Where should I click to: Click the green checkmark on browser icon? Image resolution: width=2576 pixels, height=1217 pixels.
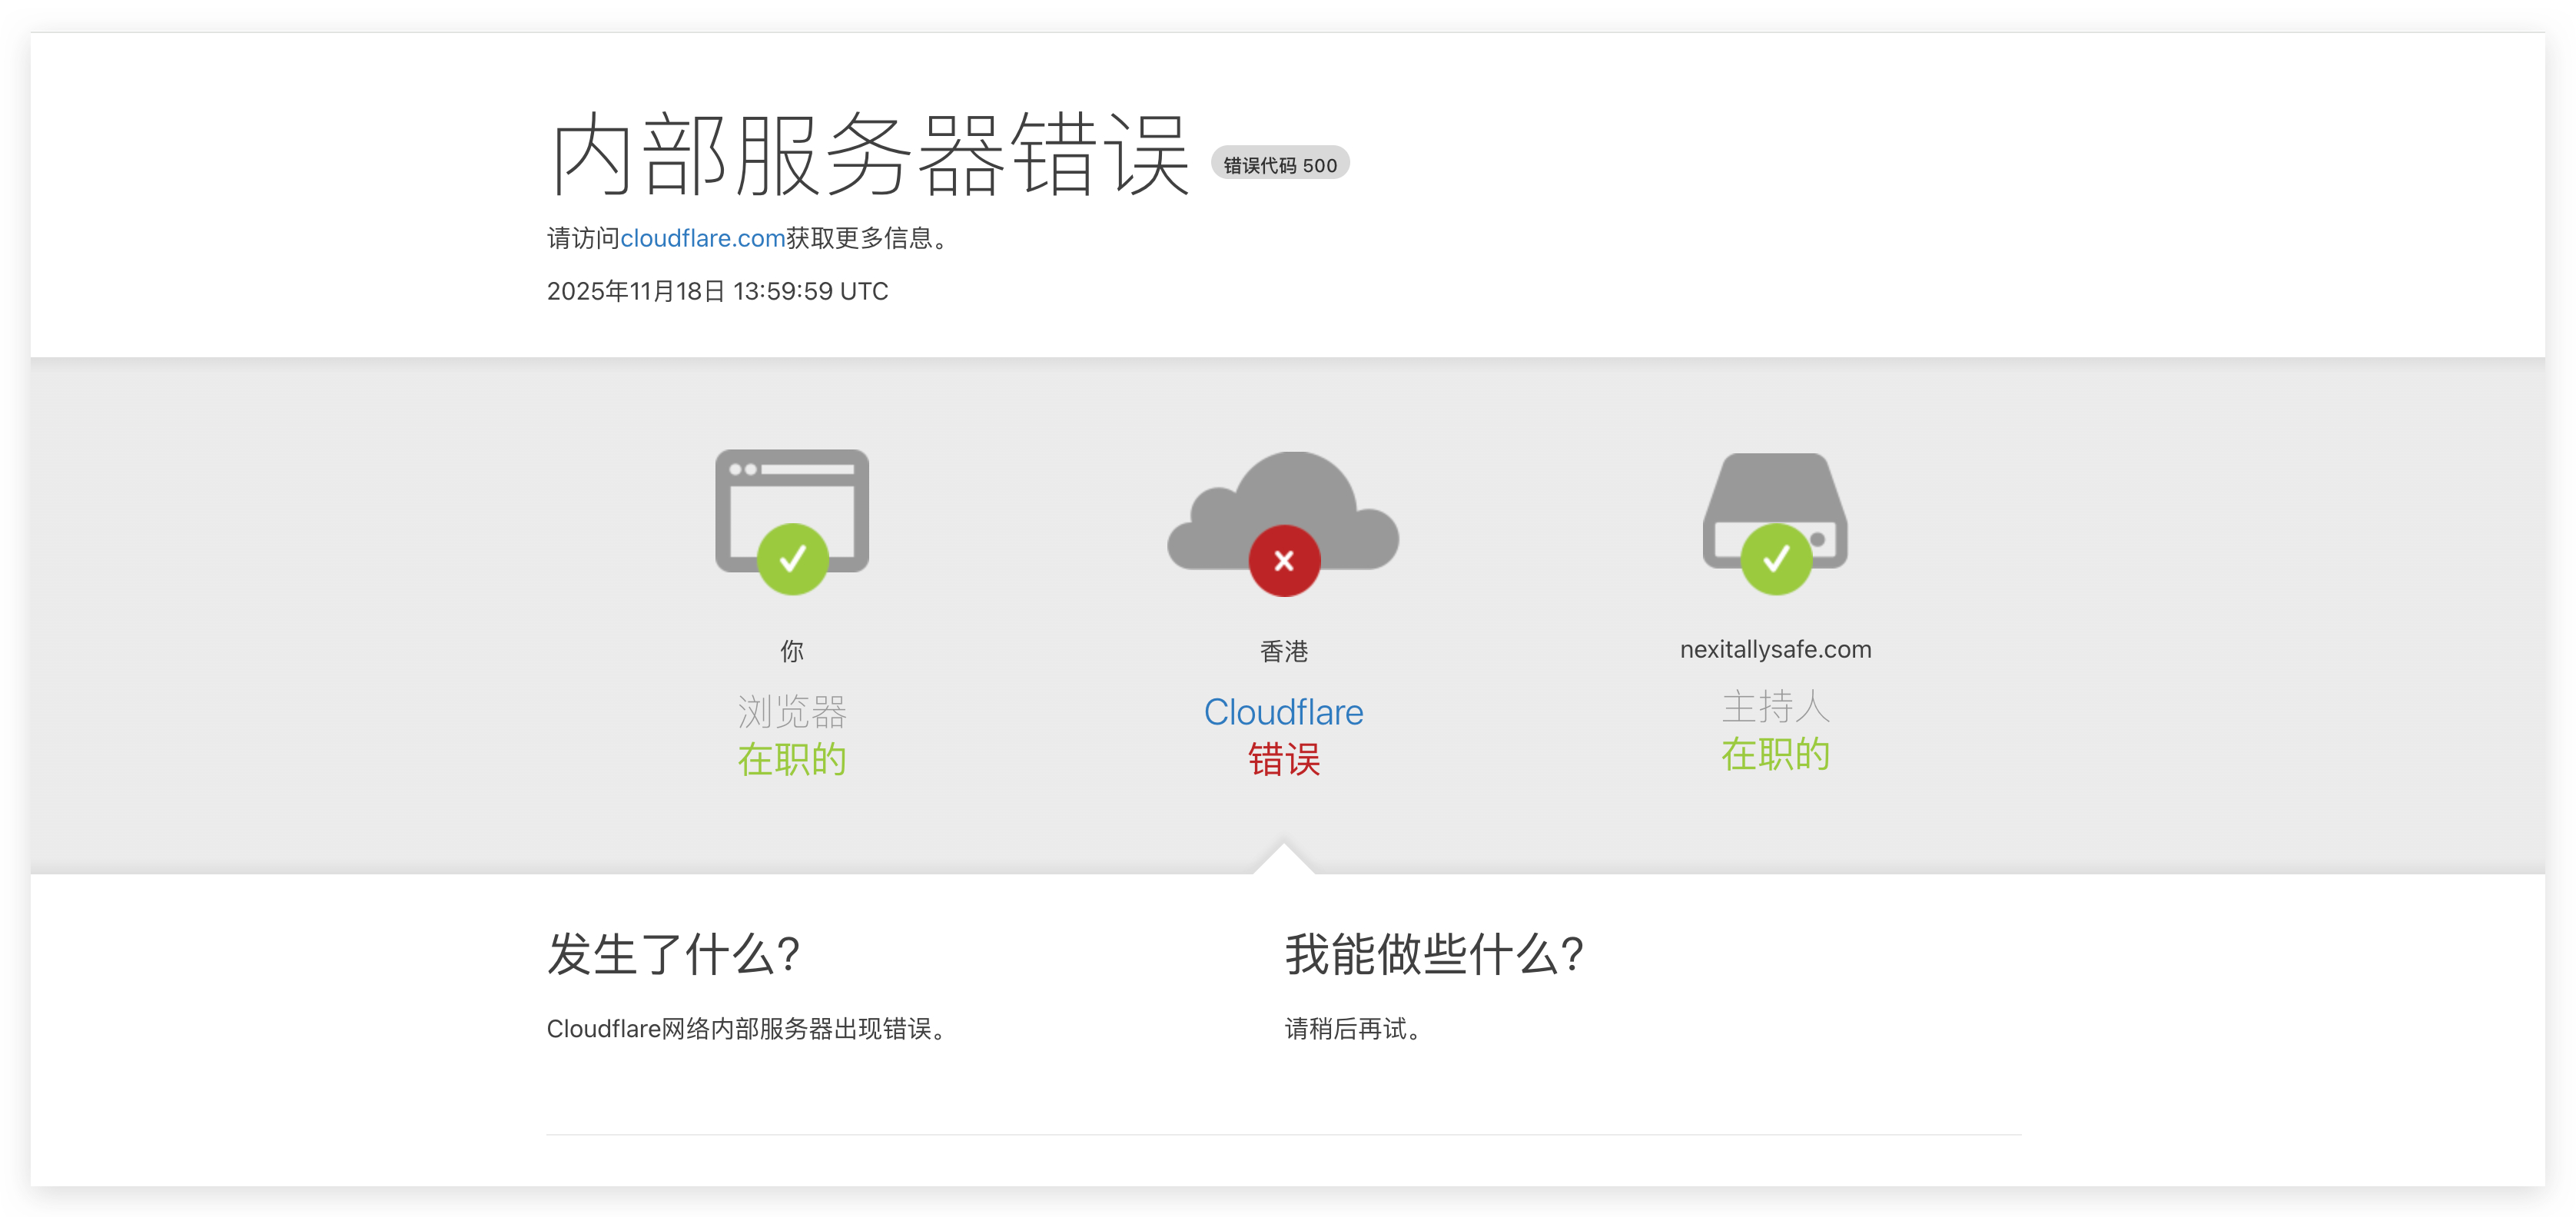click(x=792, y=559)
